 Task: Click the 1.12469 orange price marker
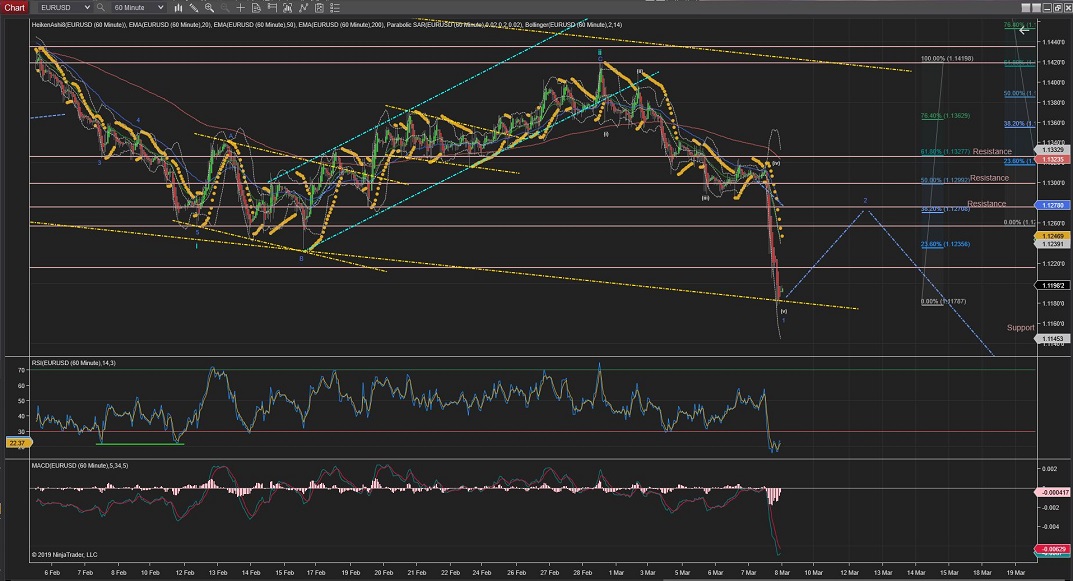click(1052, 236)
